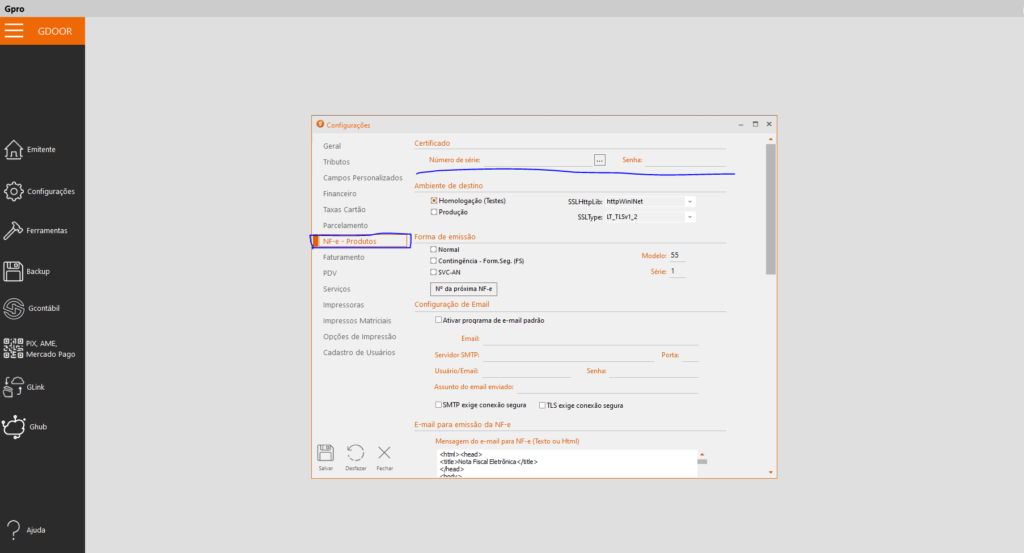Click the settings dialog vertical scrollbar
The image size is (1024, 553).
[x=770, y=208]
